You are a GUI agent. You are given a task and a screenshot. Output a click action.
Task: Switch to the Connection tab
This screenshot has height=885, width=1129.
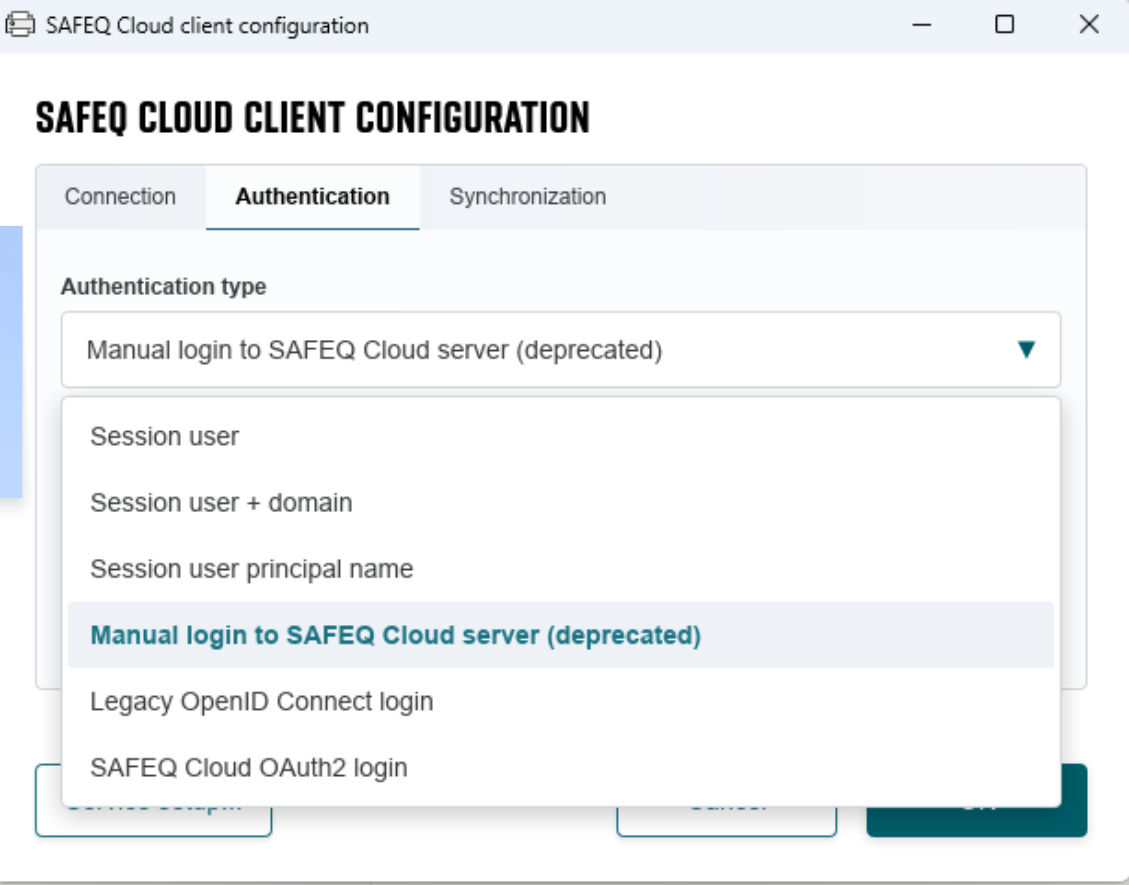[x=120, y=197]
